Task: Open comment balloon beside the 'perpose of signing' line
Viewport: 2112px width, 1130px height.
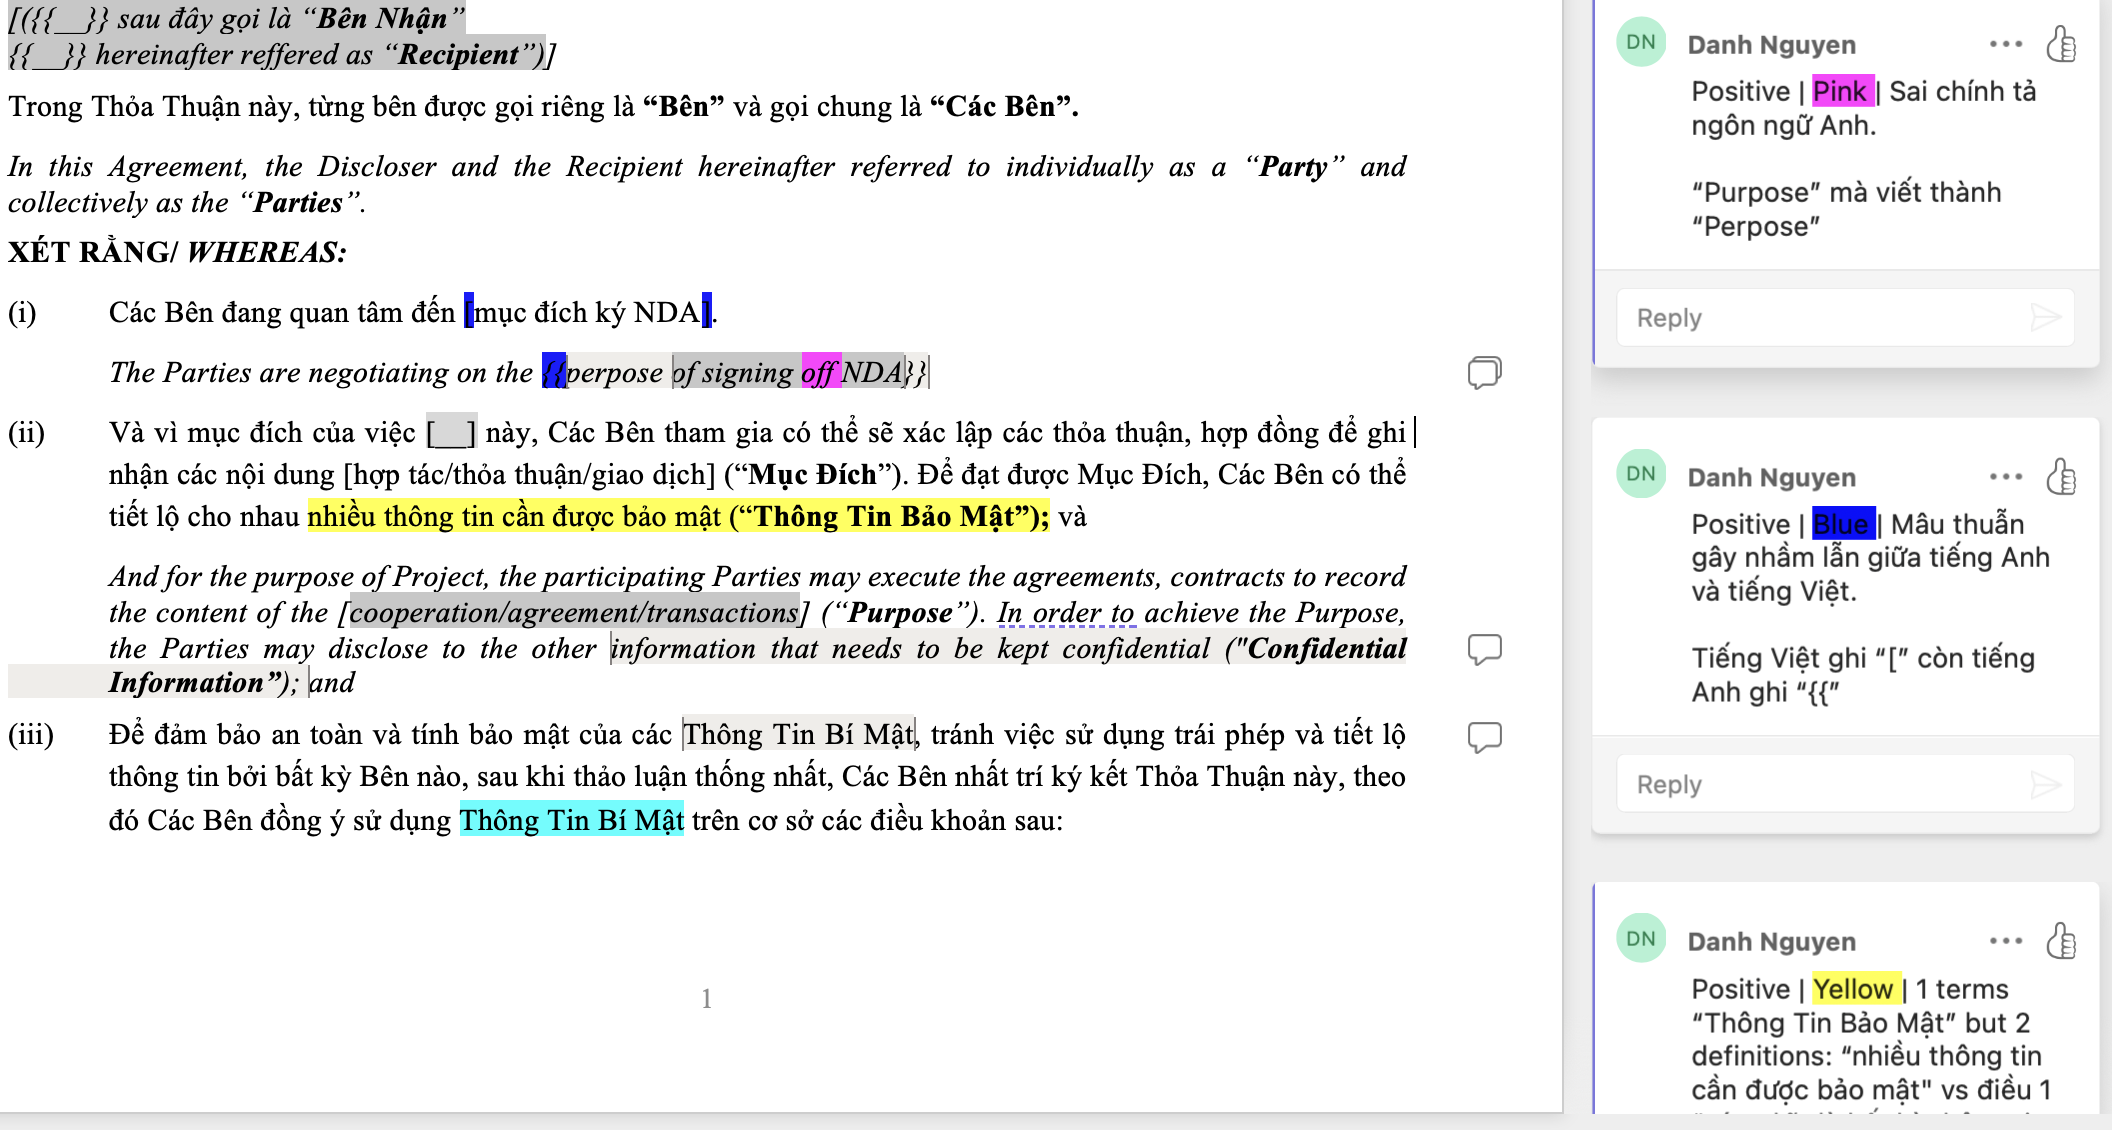Action: click(x=1484, y=372)
